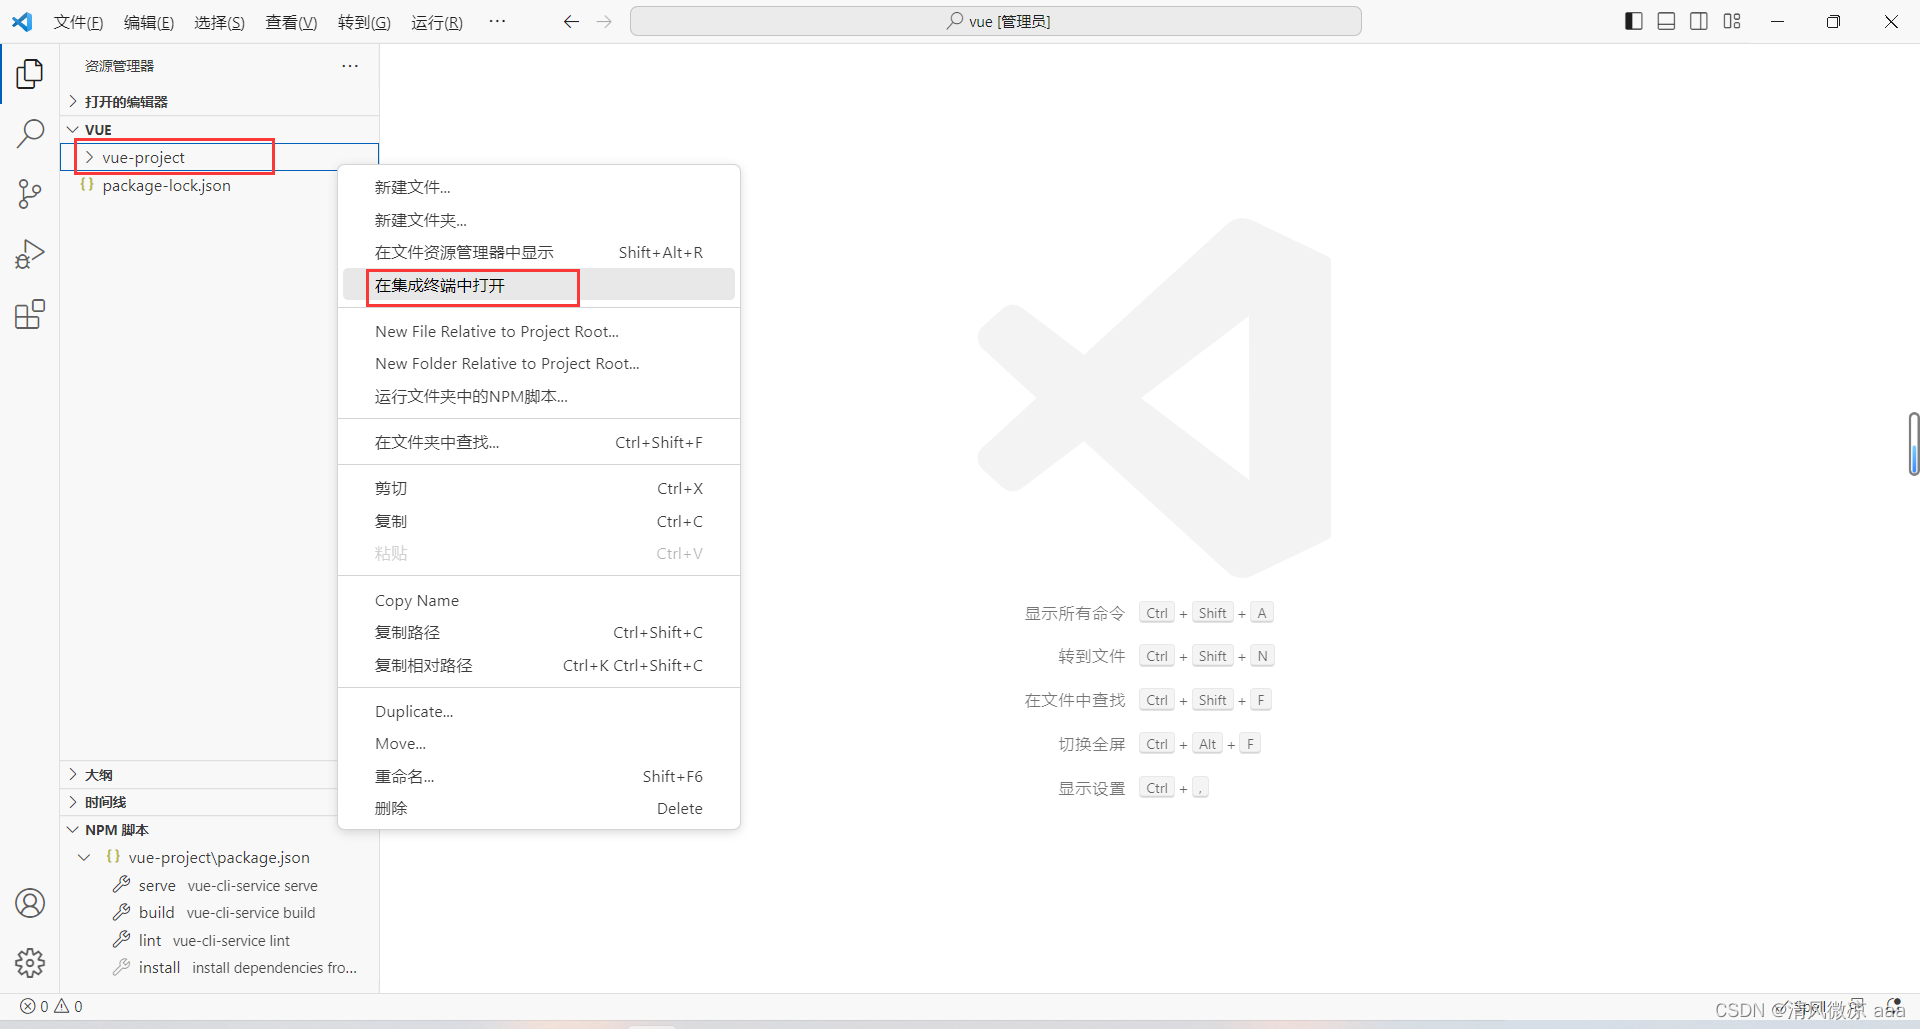Open the 转到(G) menu
Viewport: 1920px width, 1029px height.
point(364,22)
